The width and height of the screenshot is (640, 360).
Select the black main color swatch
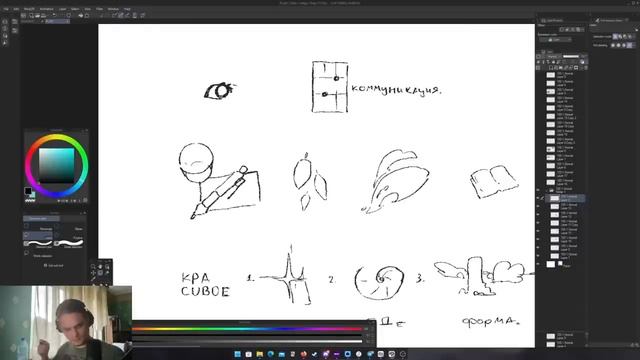(x=28, y=191)
